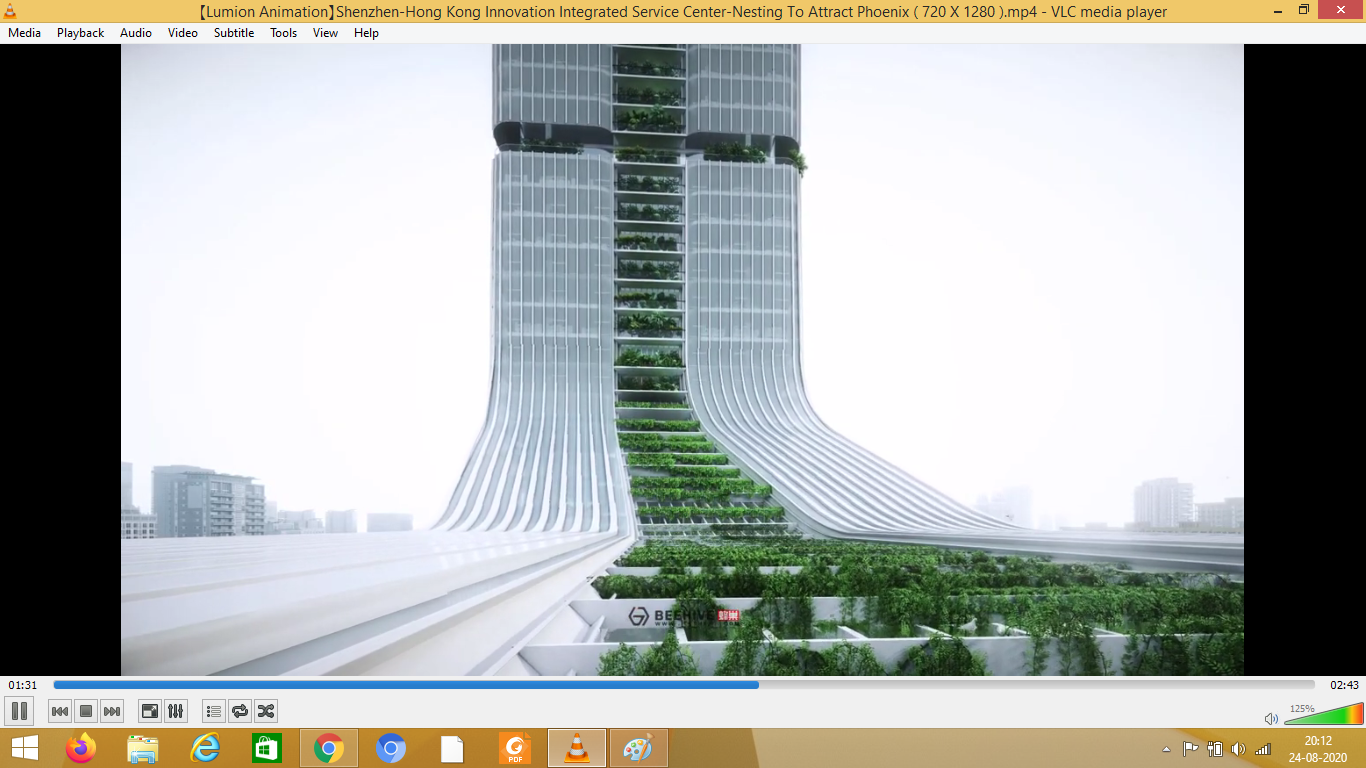Image resolution: width=1366 pixels, height=768 pixels.
Task: Mute audio using VLC's speaker icon
Action: coord(1270,718)
